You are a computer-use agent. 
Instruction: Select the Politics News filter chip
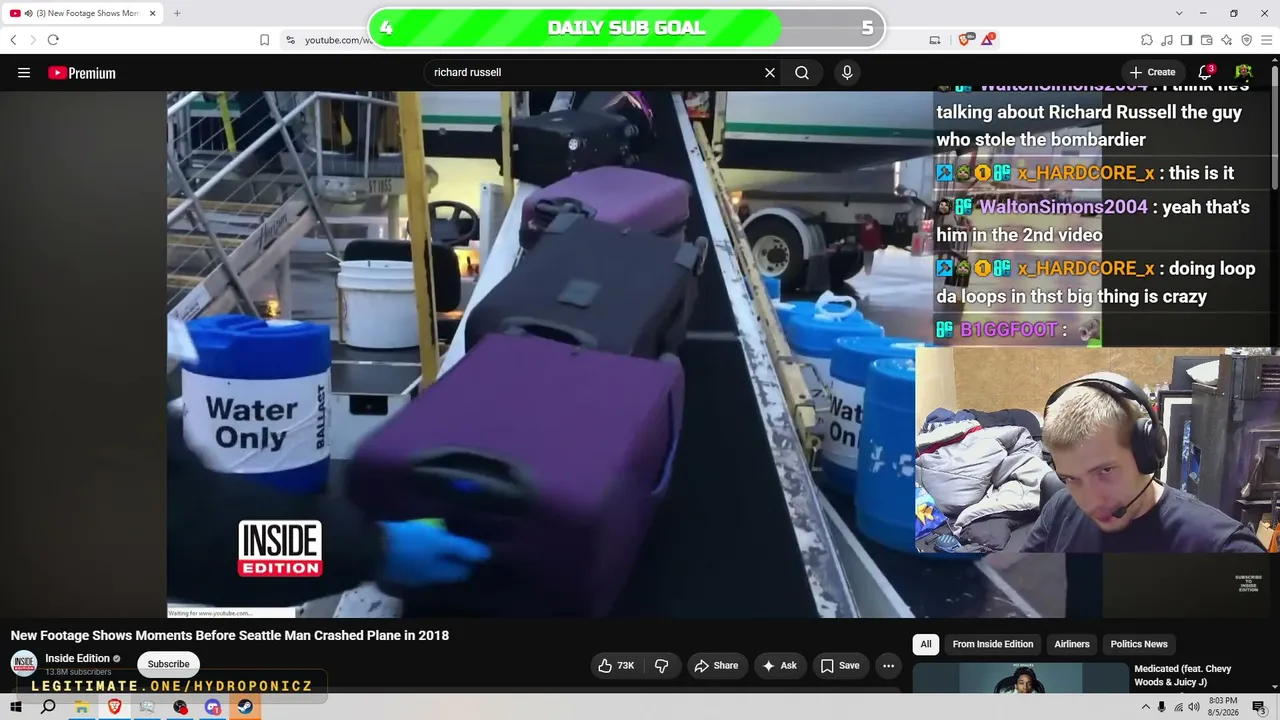1139,644
